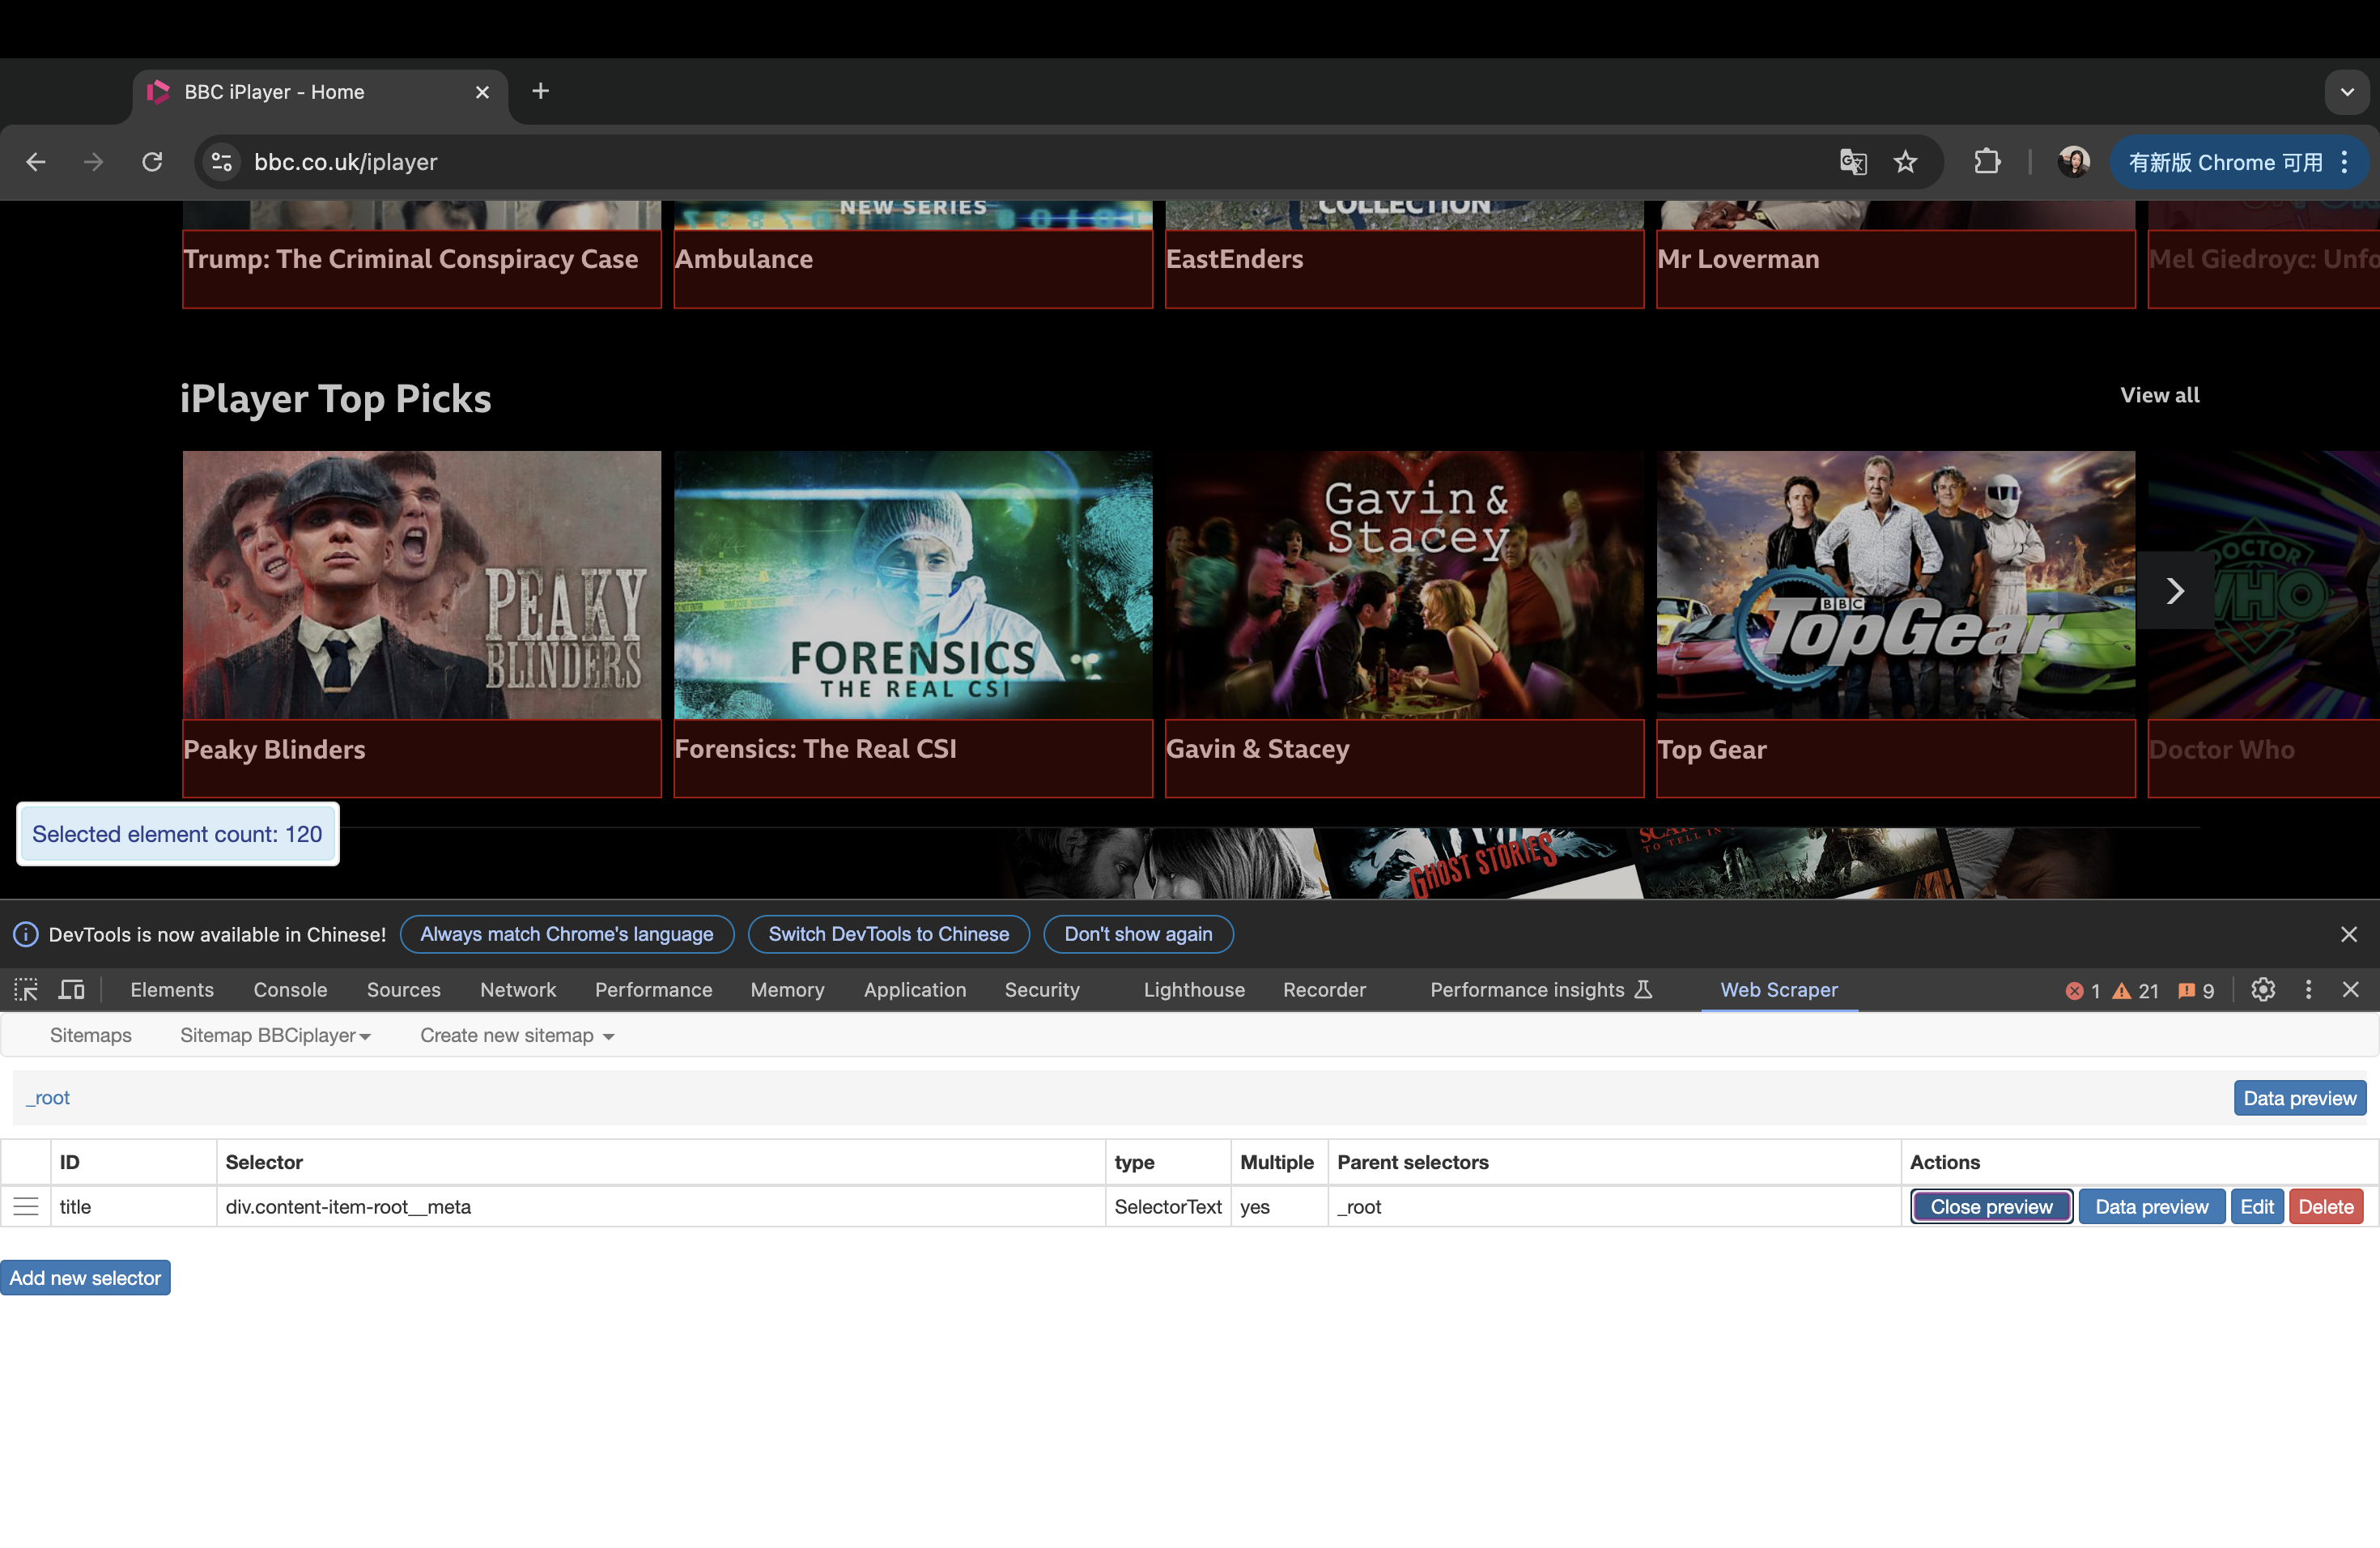Bookmark page with star icon
2380x1548 pixels.
[1905, 162]
